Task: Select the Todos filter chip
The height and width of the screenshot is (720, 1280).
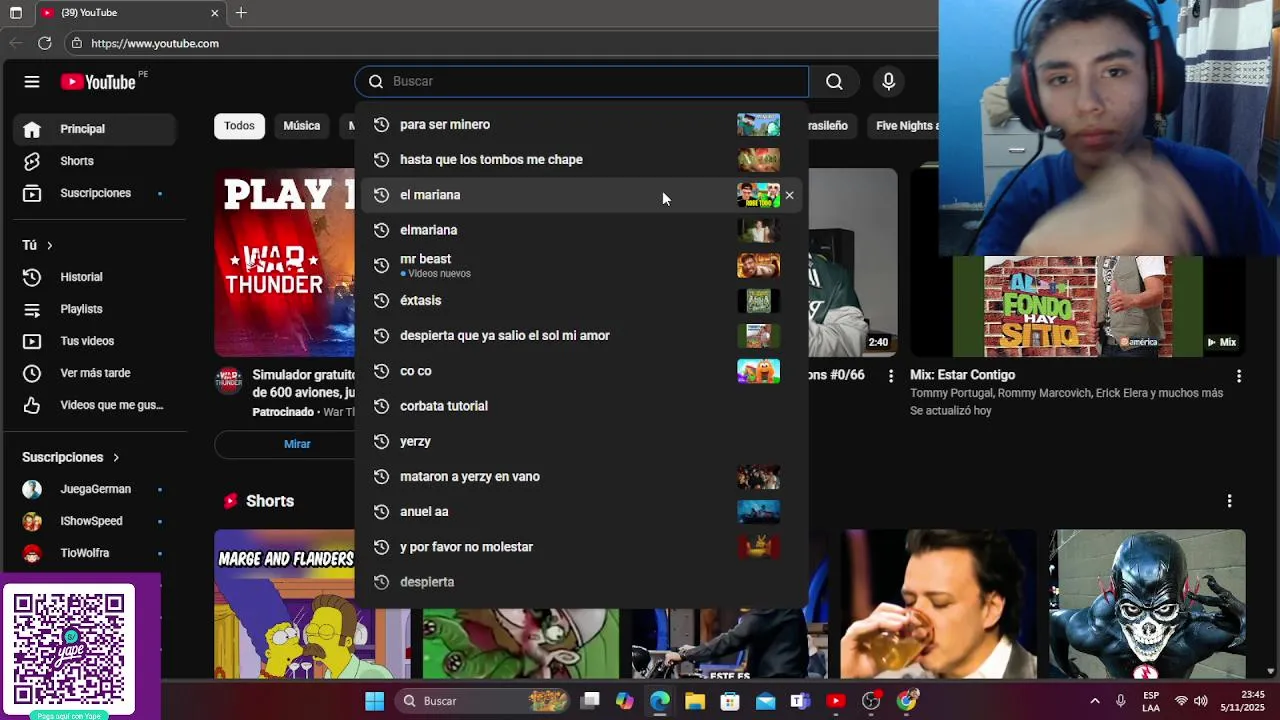Action: [x=239, y=126]
